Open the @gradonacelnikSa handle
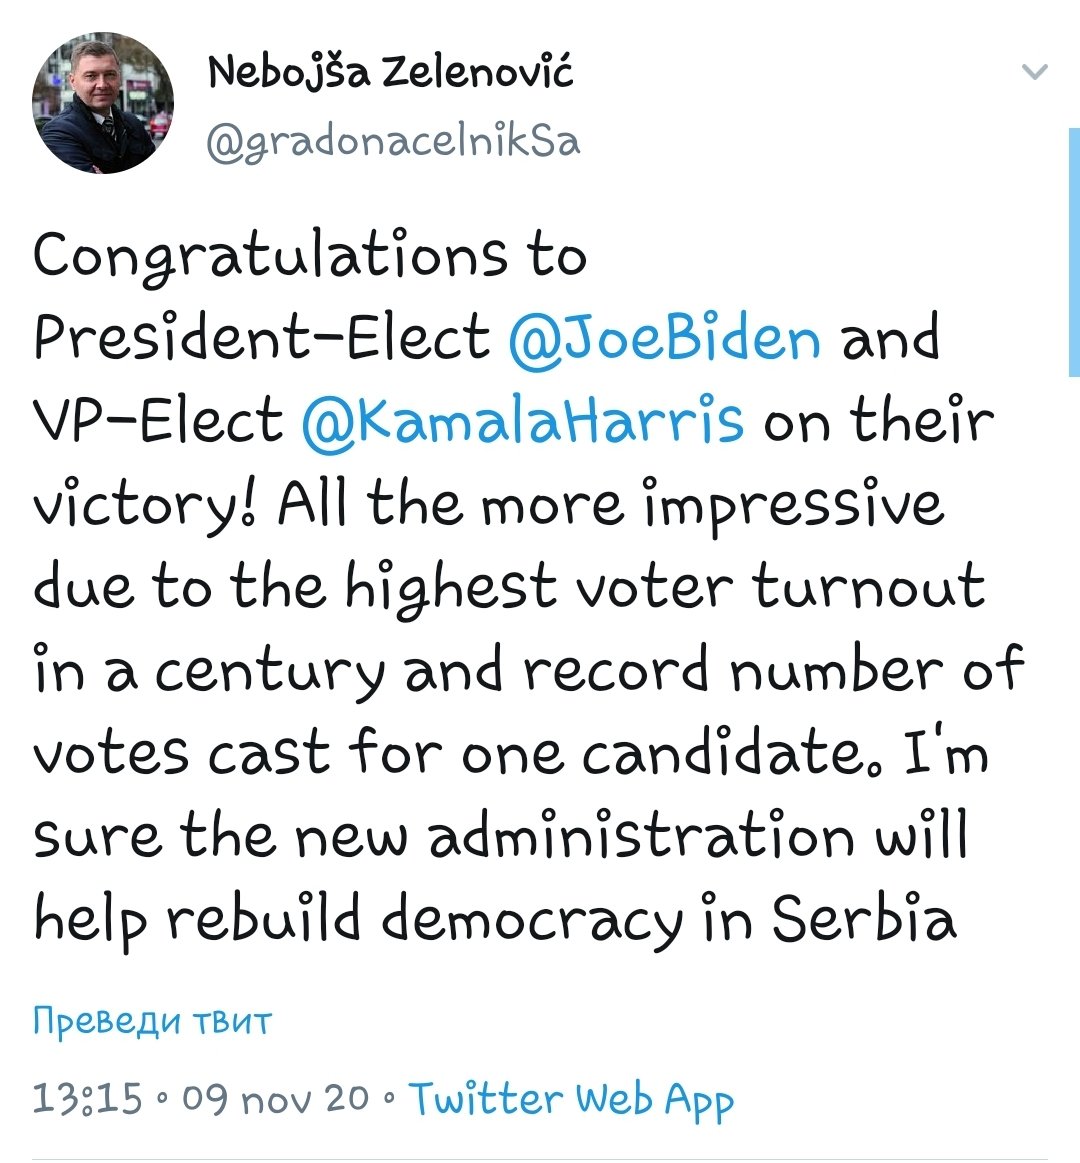The image size is (1080, 1163). point(393,142)
